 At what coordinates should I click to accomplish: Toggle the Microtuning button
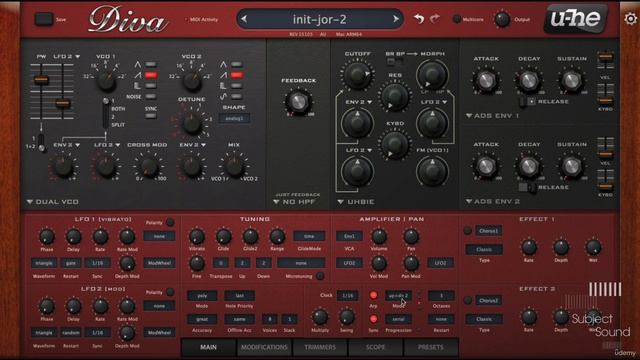tap(320, 276)
